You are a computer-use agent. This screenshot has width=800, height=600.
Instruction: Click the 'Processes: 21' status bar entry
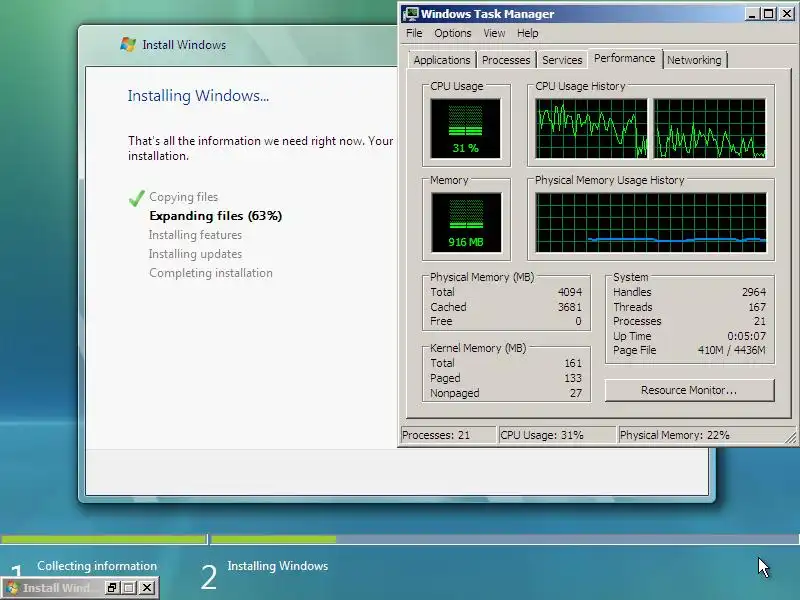click(448, 435)
